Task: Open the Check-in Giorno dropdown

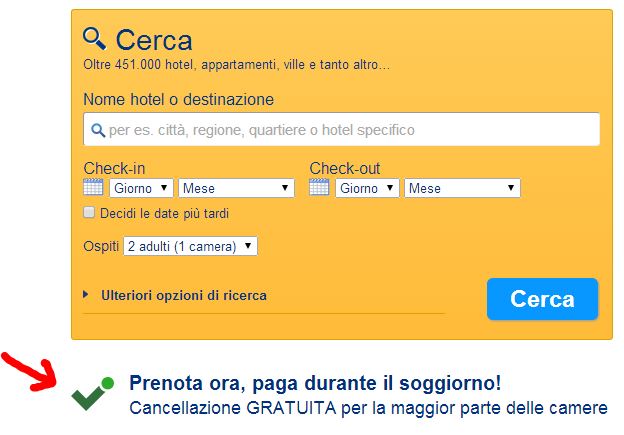Action: [141, 188]
